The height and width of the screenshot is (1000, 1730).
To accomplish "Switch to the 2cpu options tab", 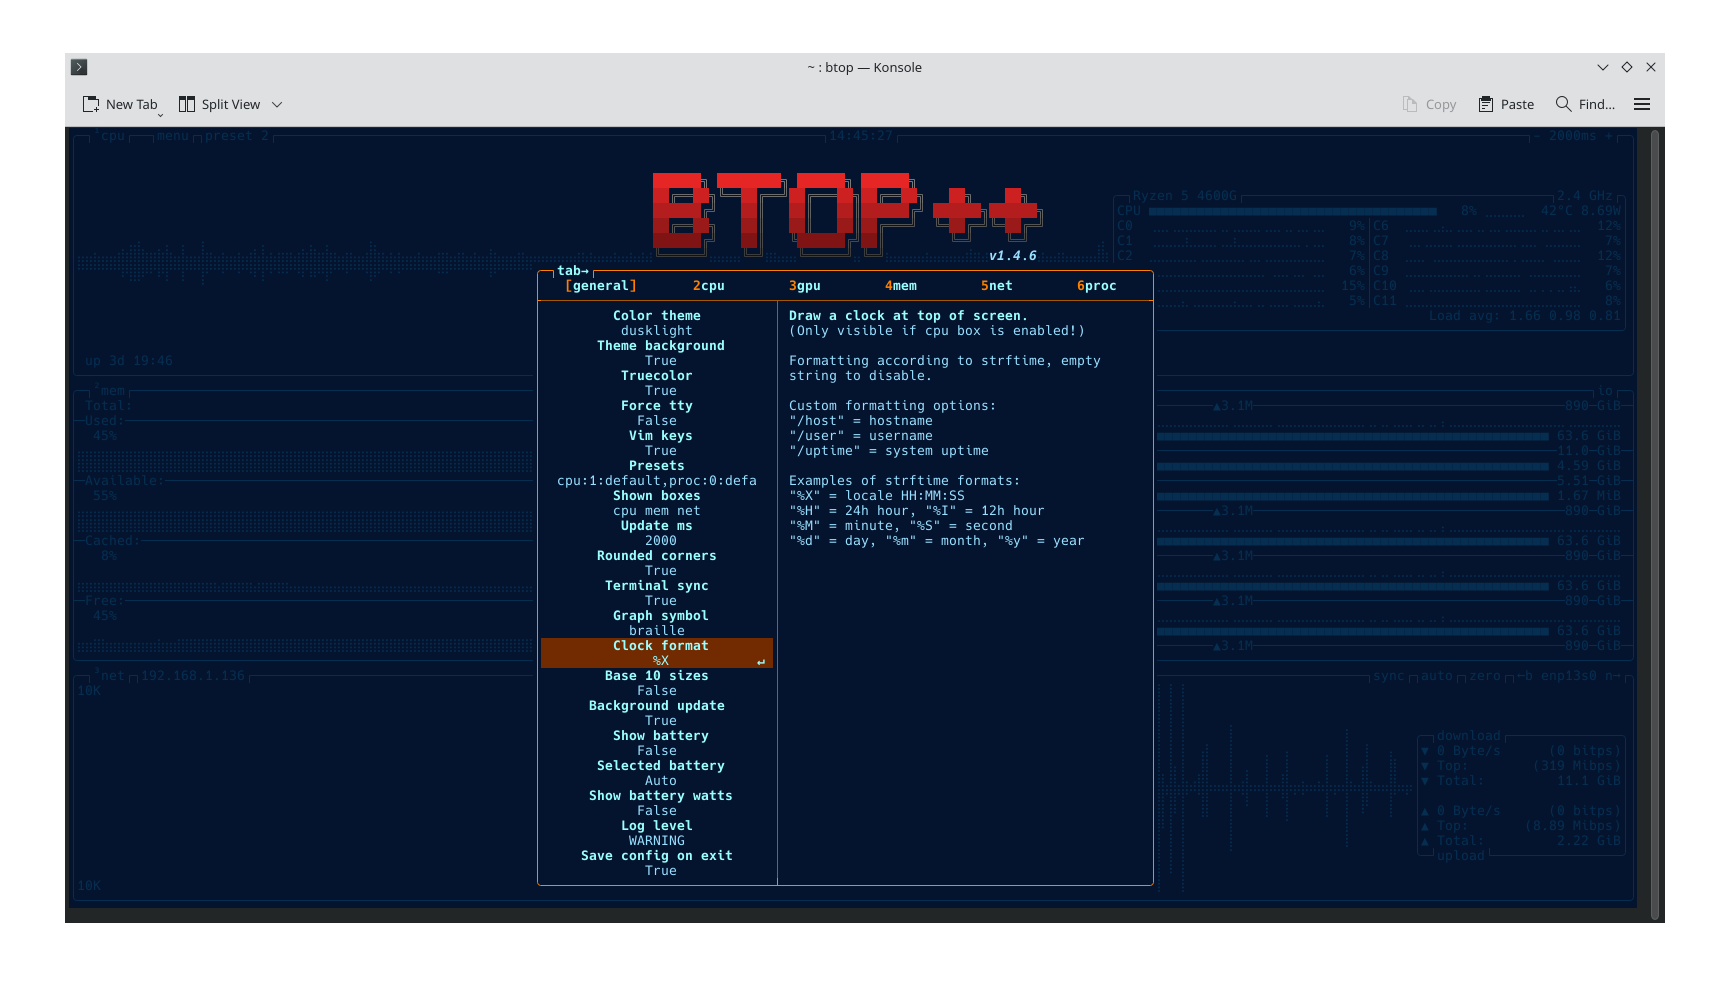I will pos(709,286).
